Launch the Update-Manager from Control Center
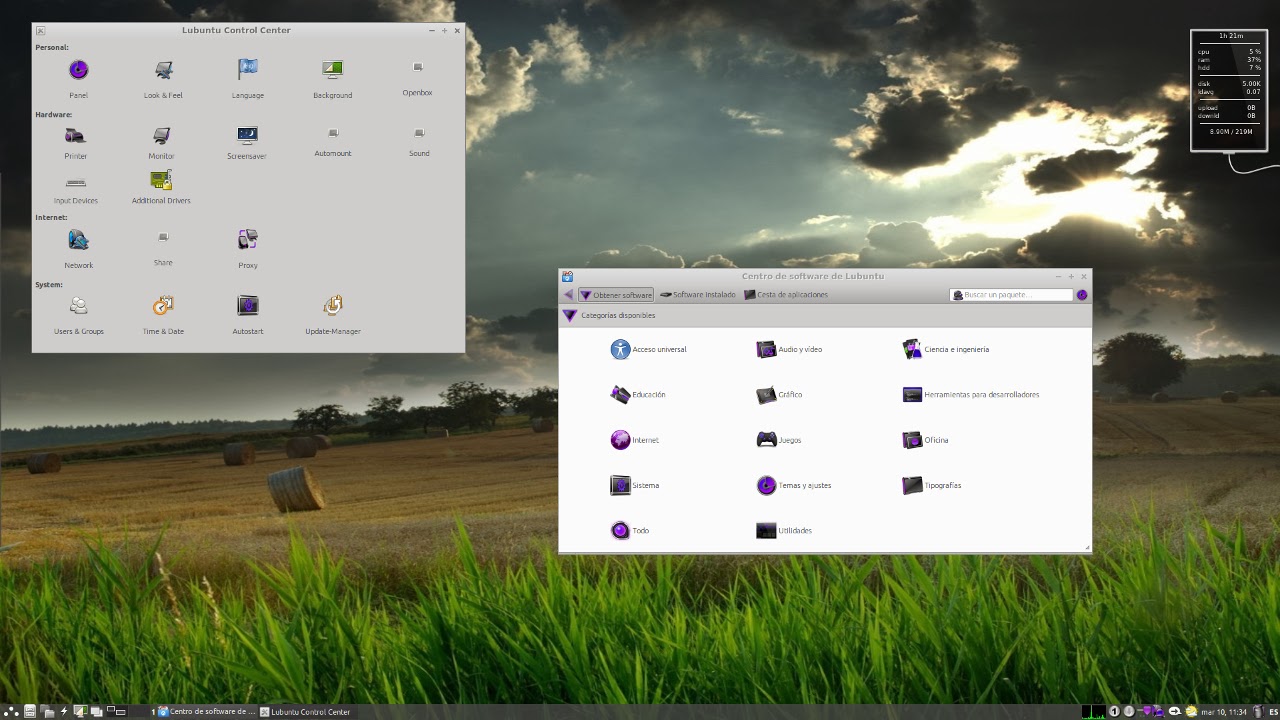Screen dimensions: 1280x720 pos(332,306)
